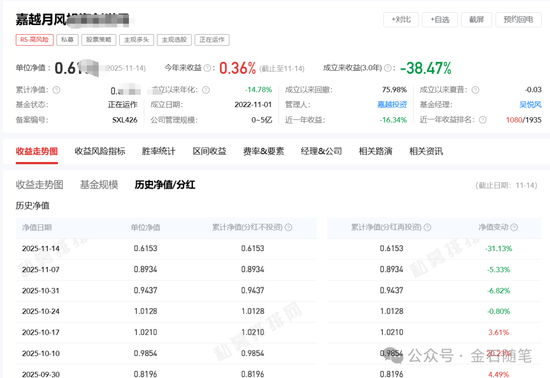Click the help icon in 累计净值(分红再投资) header
Viewport: 550px width, 378px height.
pyautogui.click(x=427, y=228)
